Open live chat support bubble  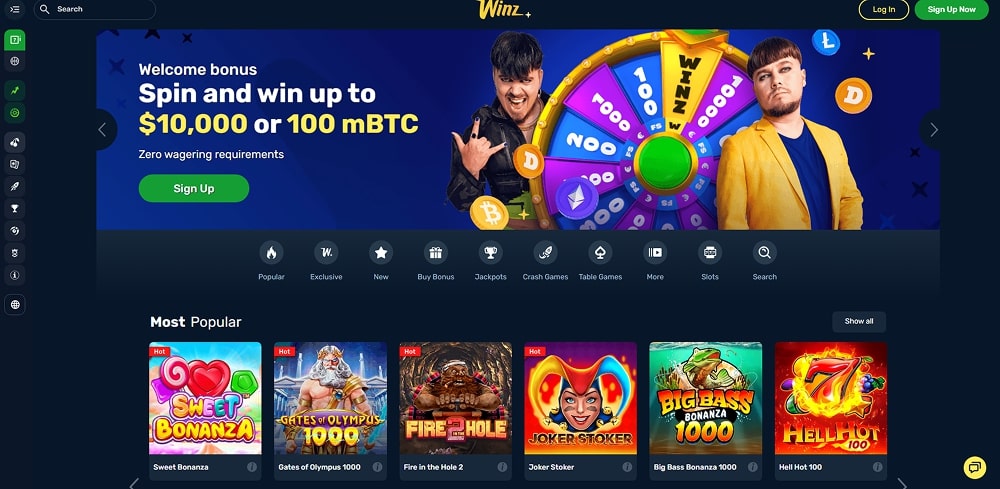974,467
